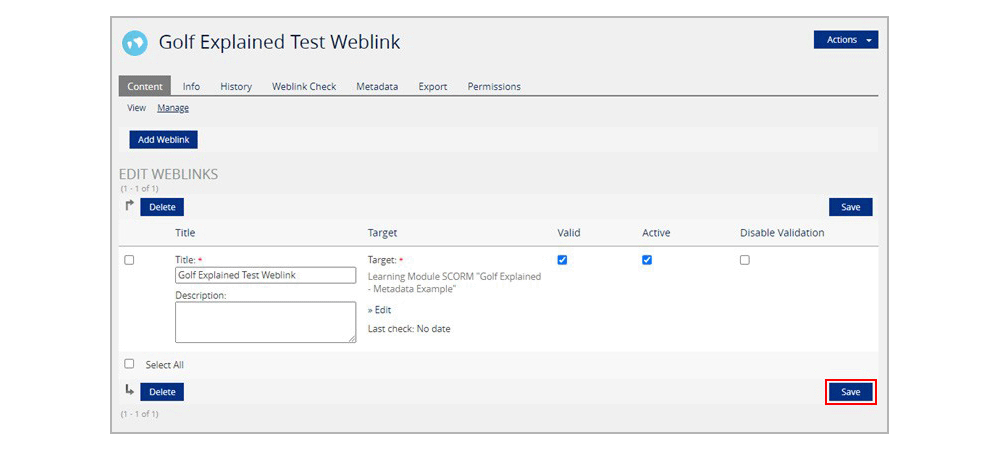The width and height of the screenshot is (1000, 450).
Task: Click the upward arrow icon near top Delete
Action: tap(129, 206)
